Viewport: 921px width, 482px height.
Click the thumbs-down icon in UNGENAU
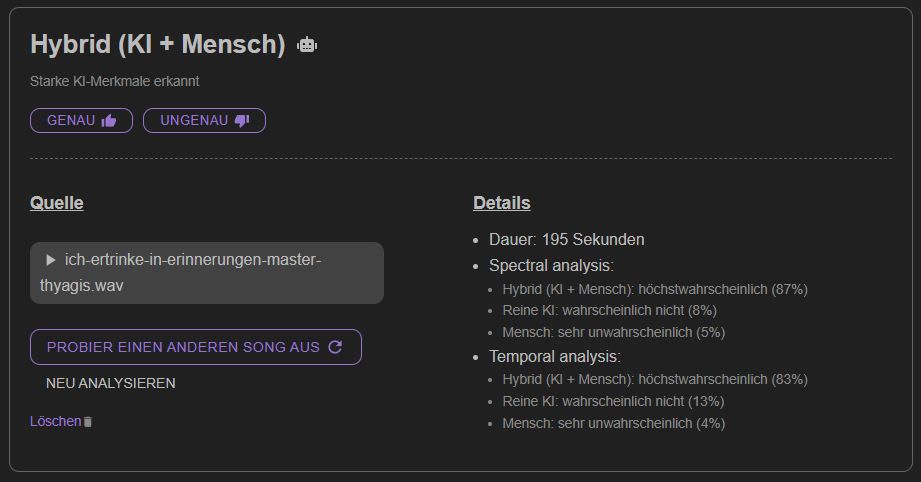point(242,121)
